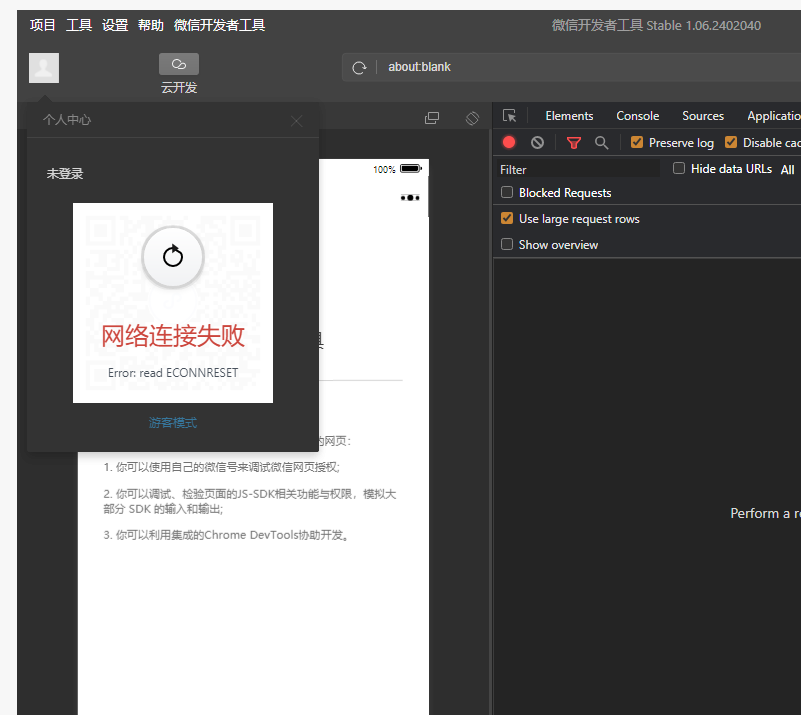Screen dimensions: 801x715
Task: Switch to the Application tab
Action: point(774,116)
